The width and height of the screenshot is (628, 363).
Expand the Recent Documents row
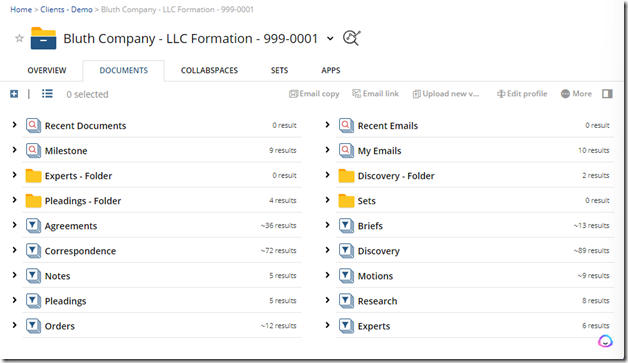pyautogui.click(x=14, y=125)
